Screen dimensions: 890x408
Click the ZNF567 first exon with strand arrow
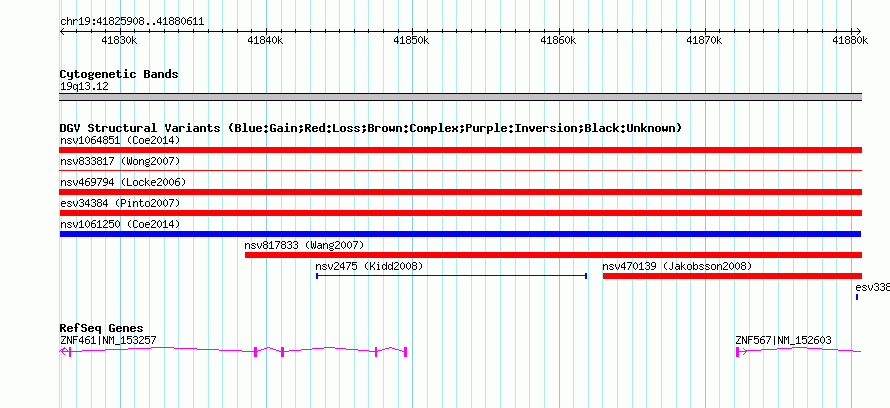click(740, 352)
